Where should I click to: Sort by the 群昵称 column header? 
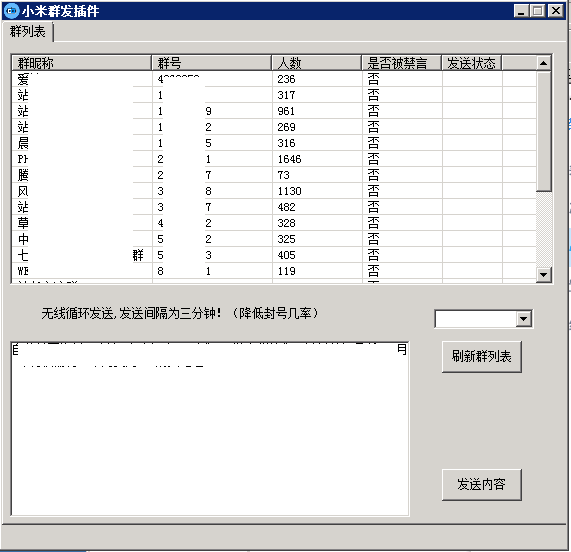click(82, 63)
